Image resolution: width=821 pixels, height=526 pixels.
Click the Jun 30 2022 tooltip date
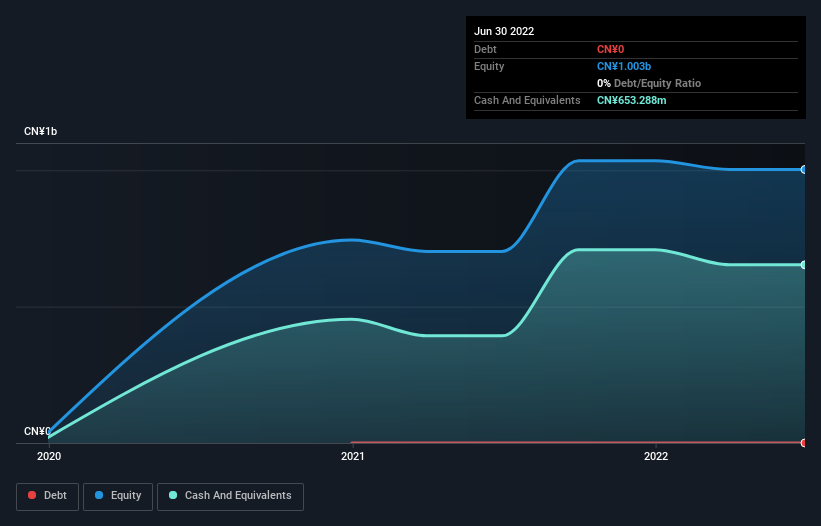[x=504, y=31]
